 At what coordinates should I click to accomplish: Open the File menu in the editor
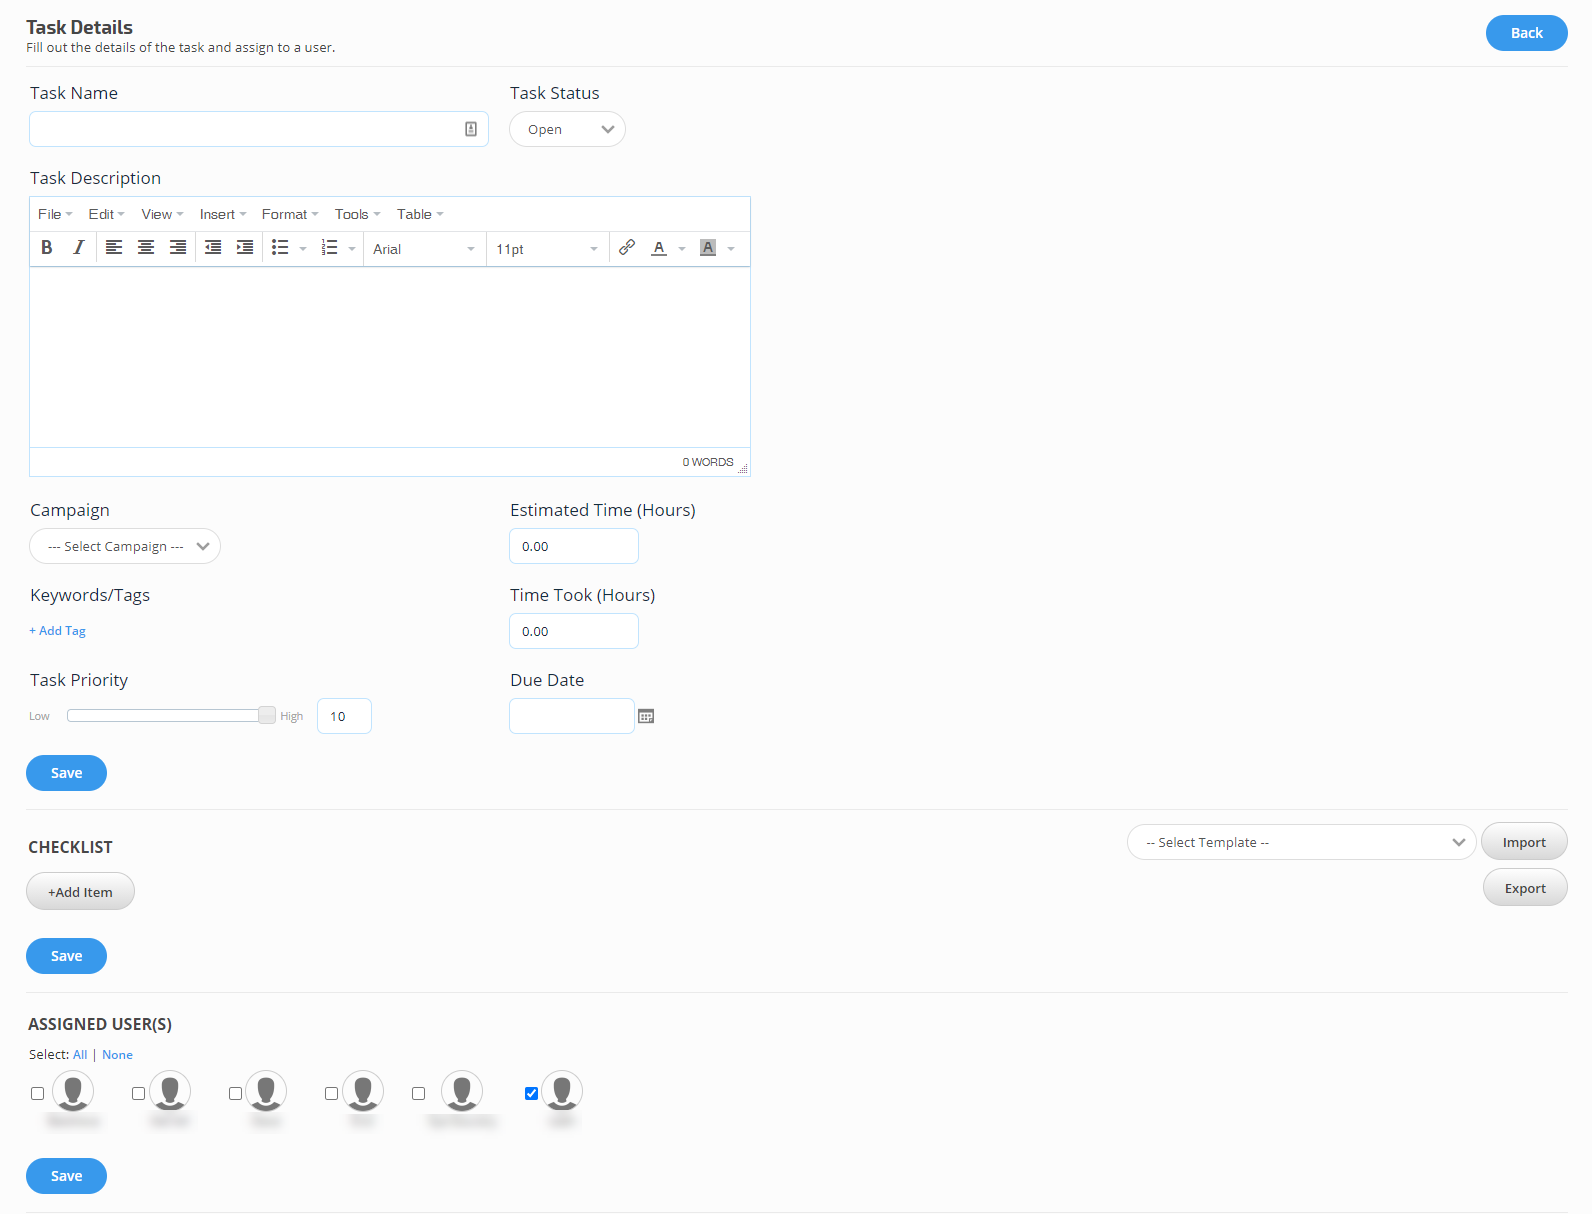(55, 214)
